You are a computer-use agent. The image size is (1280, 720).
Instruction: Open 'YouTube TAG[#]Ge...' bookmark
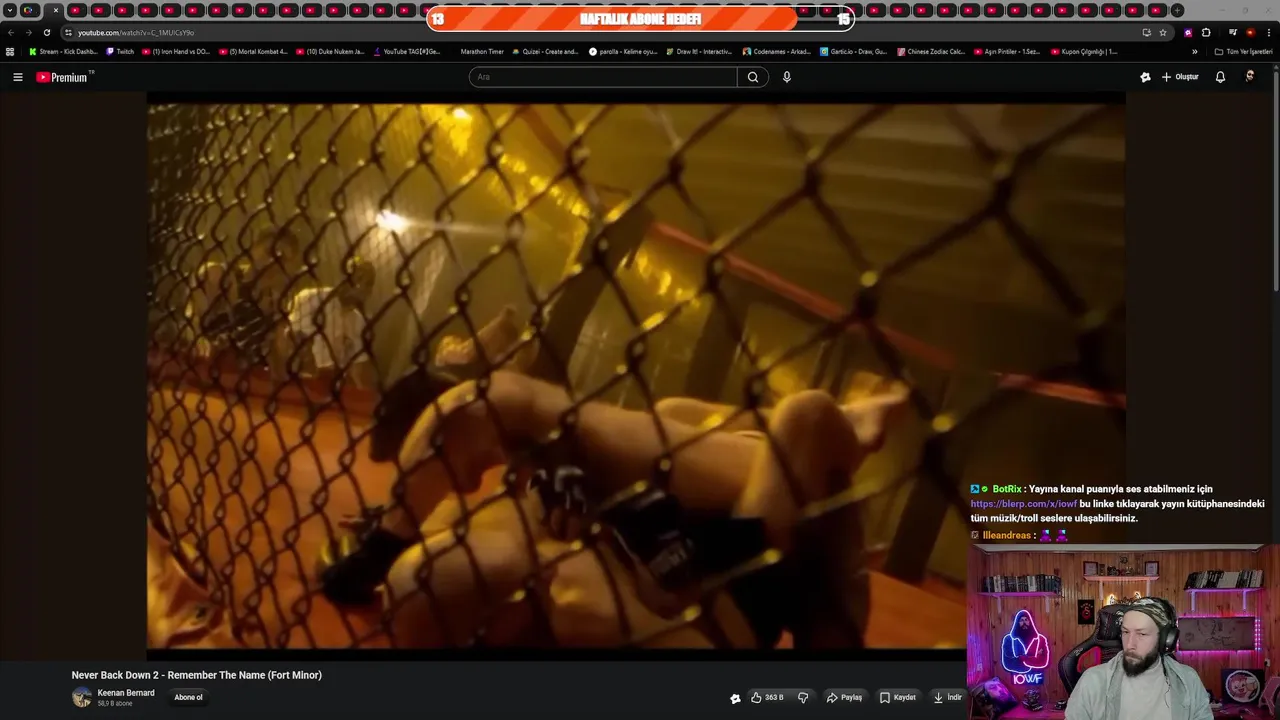(x=407, y=51)
